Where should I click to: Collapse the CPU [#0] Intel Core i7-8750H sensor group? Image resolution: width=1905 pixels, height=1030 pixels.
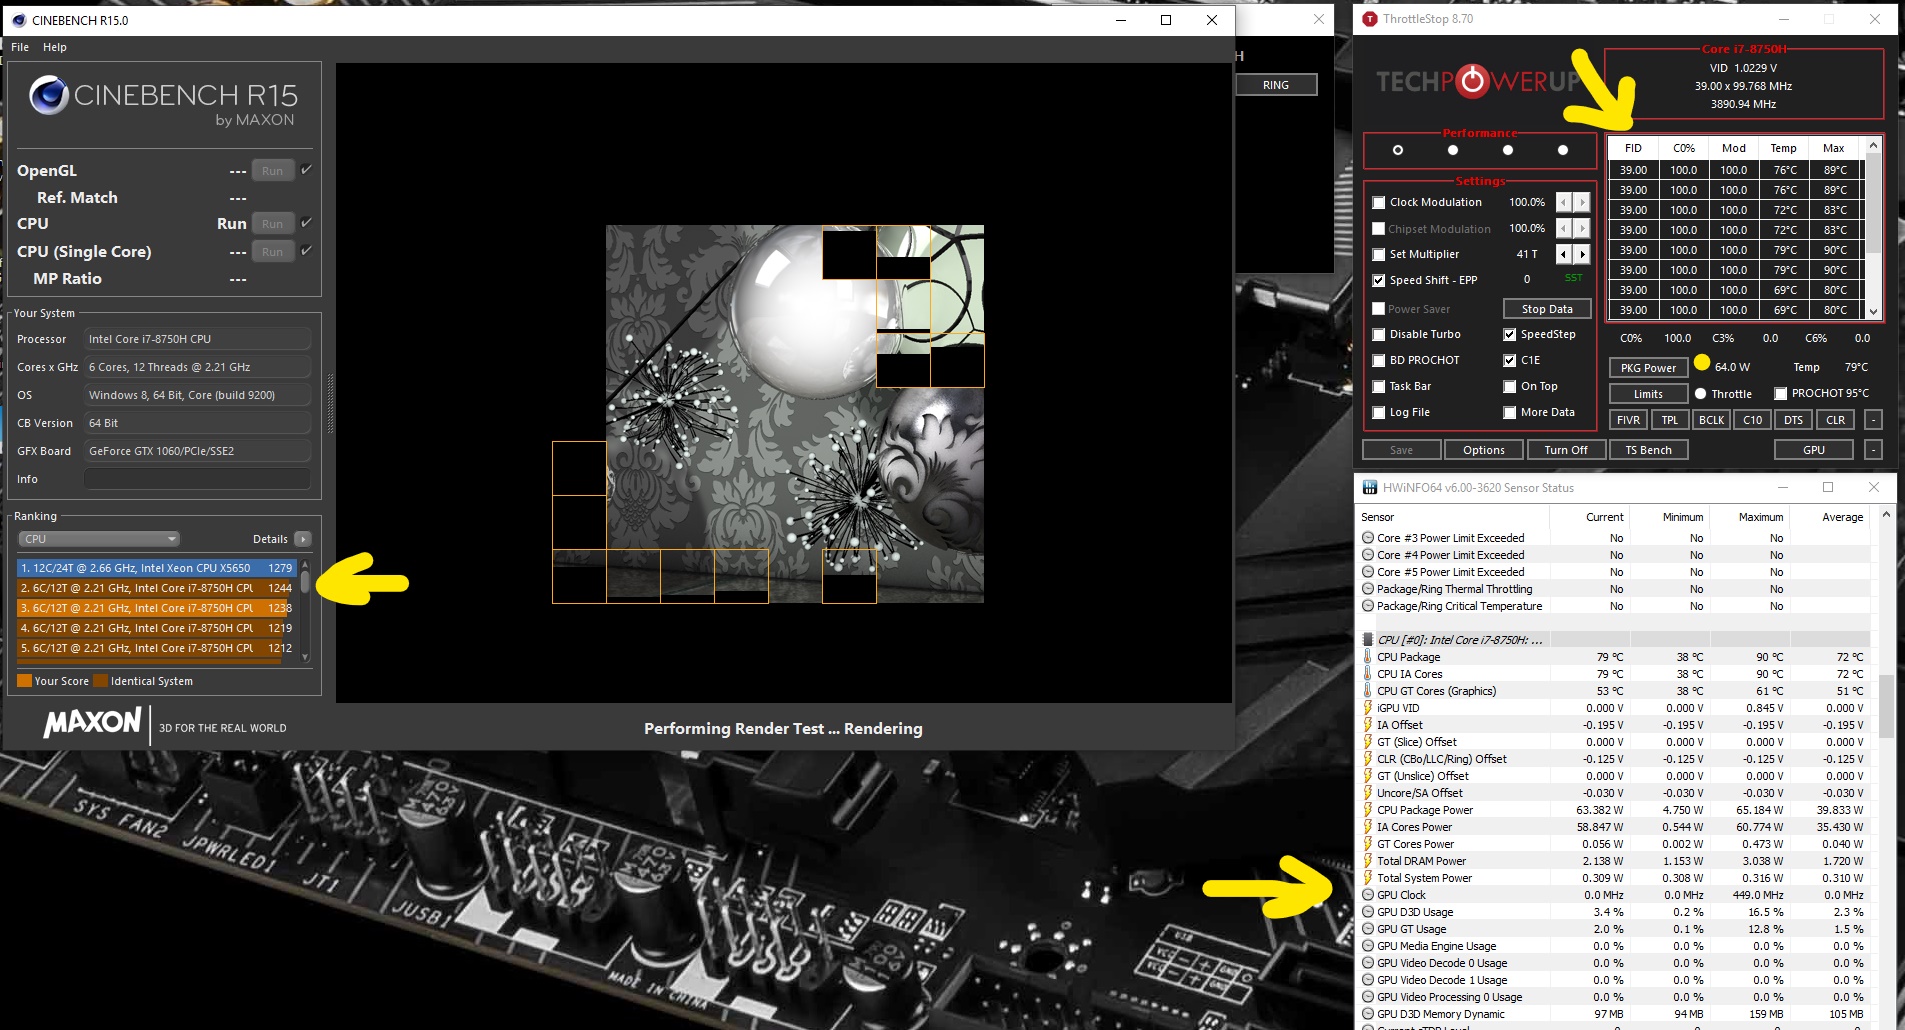[1459, 640]
